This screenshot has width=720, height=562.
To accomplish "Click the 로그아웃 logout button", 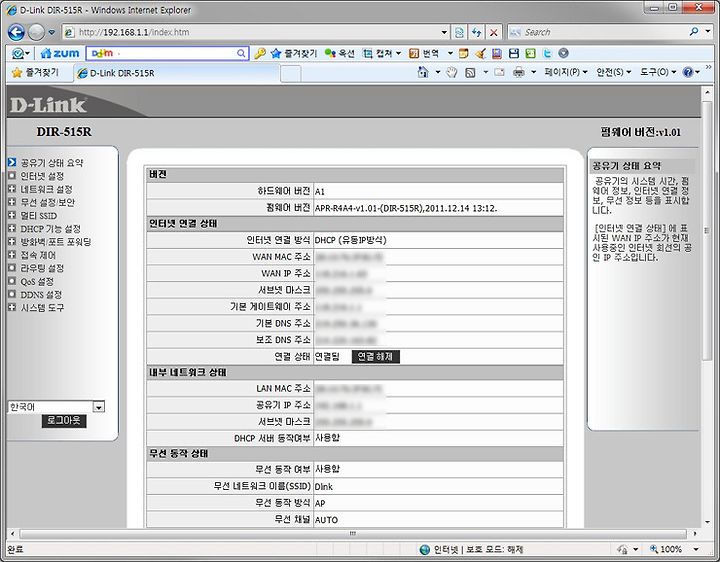I will [x=64, y=421].
